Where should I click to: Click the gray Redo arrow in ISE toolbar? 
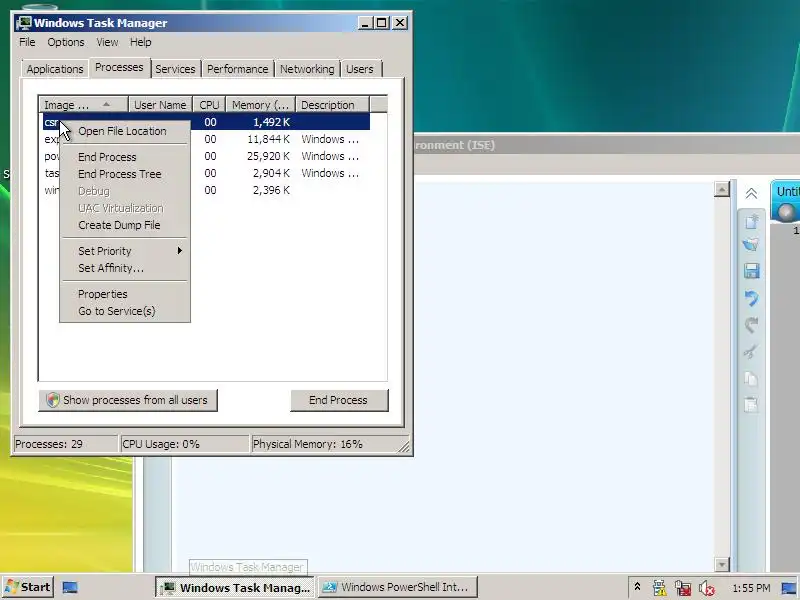[751, 325]
